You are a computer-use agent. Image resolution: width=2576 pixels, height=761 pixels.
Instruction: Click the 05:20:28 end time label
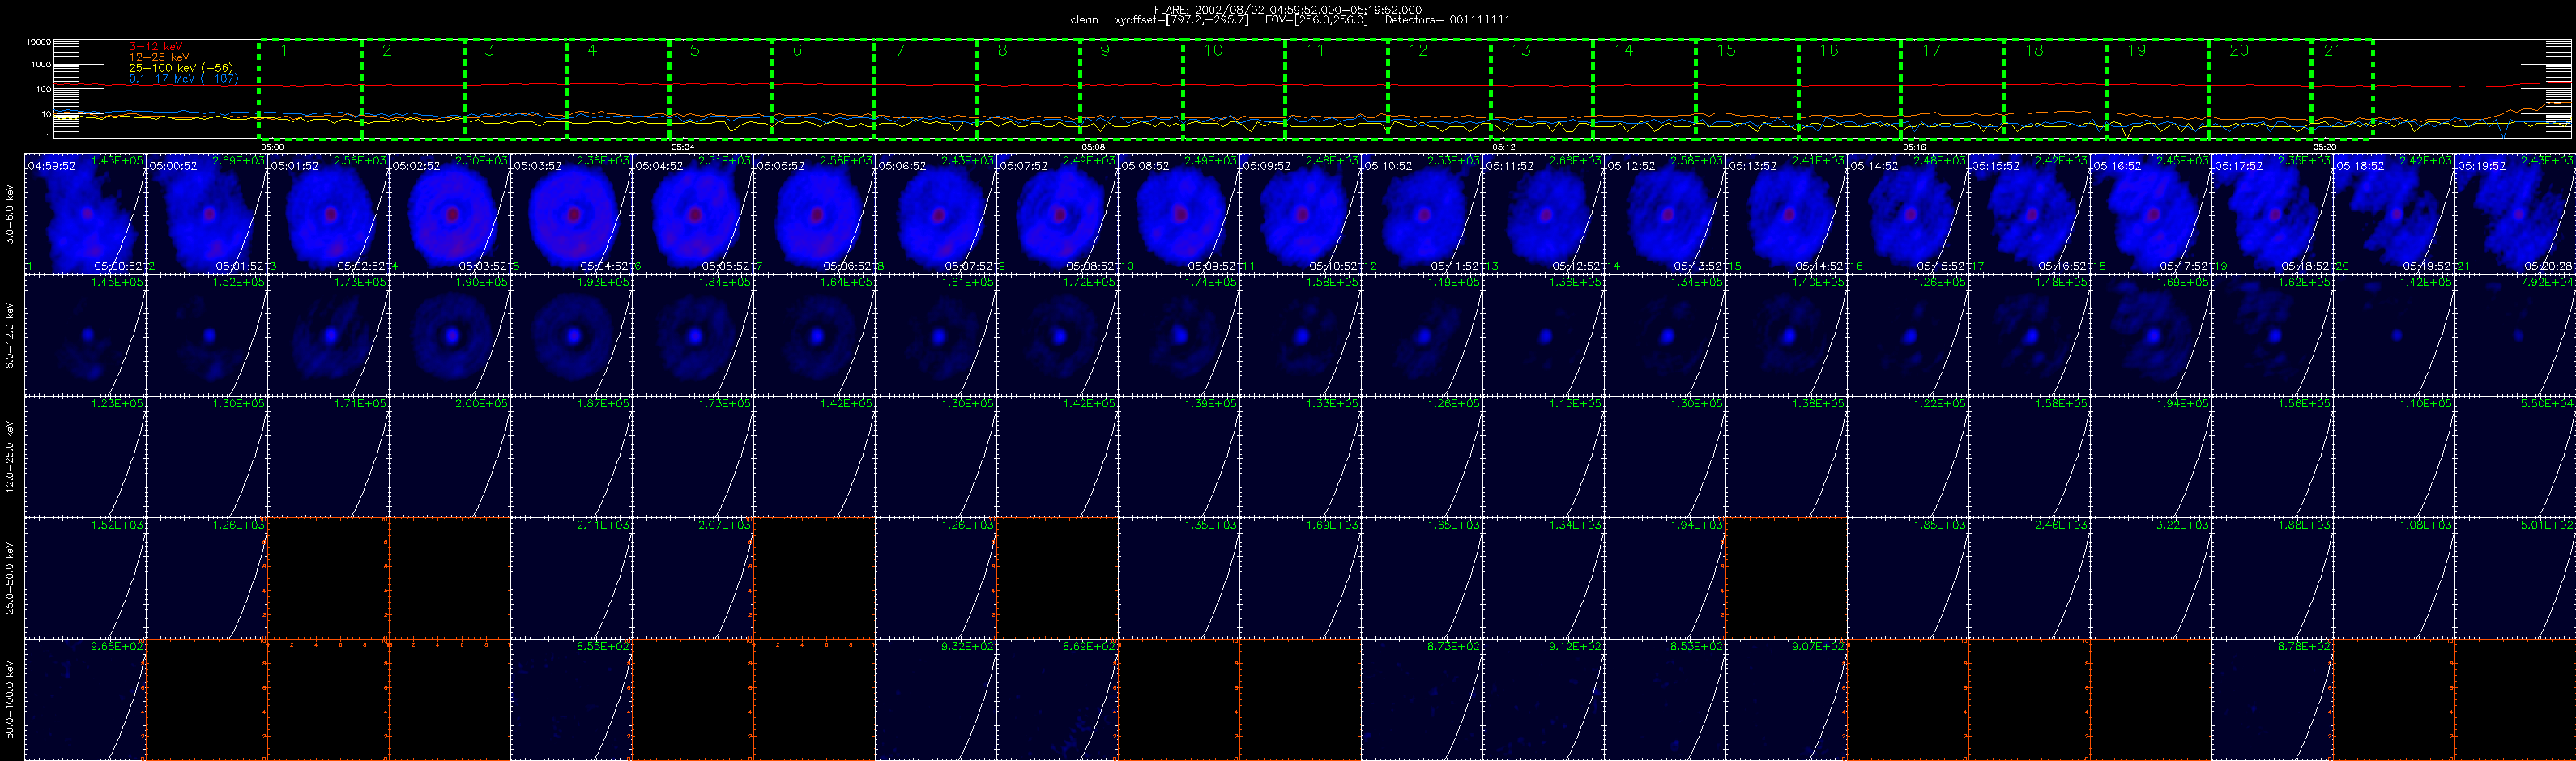[x=2552, y=266]
